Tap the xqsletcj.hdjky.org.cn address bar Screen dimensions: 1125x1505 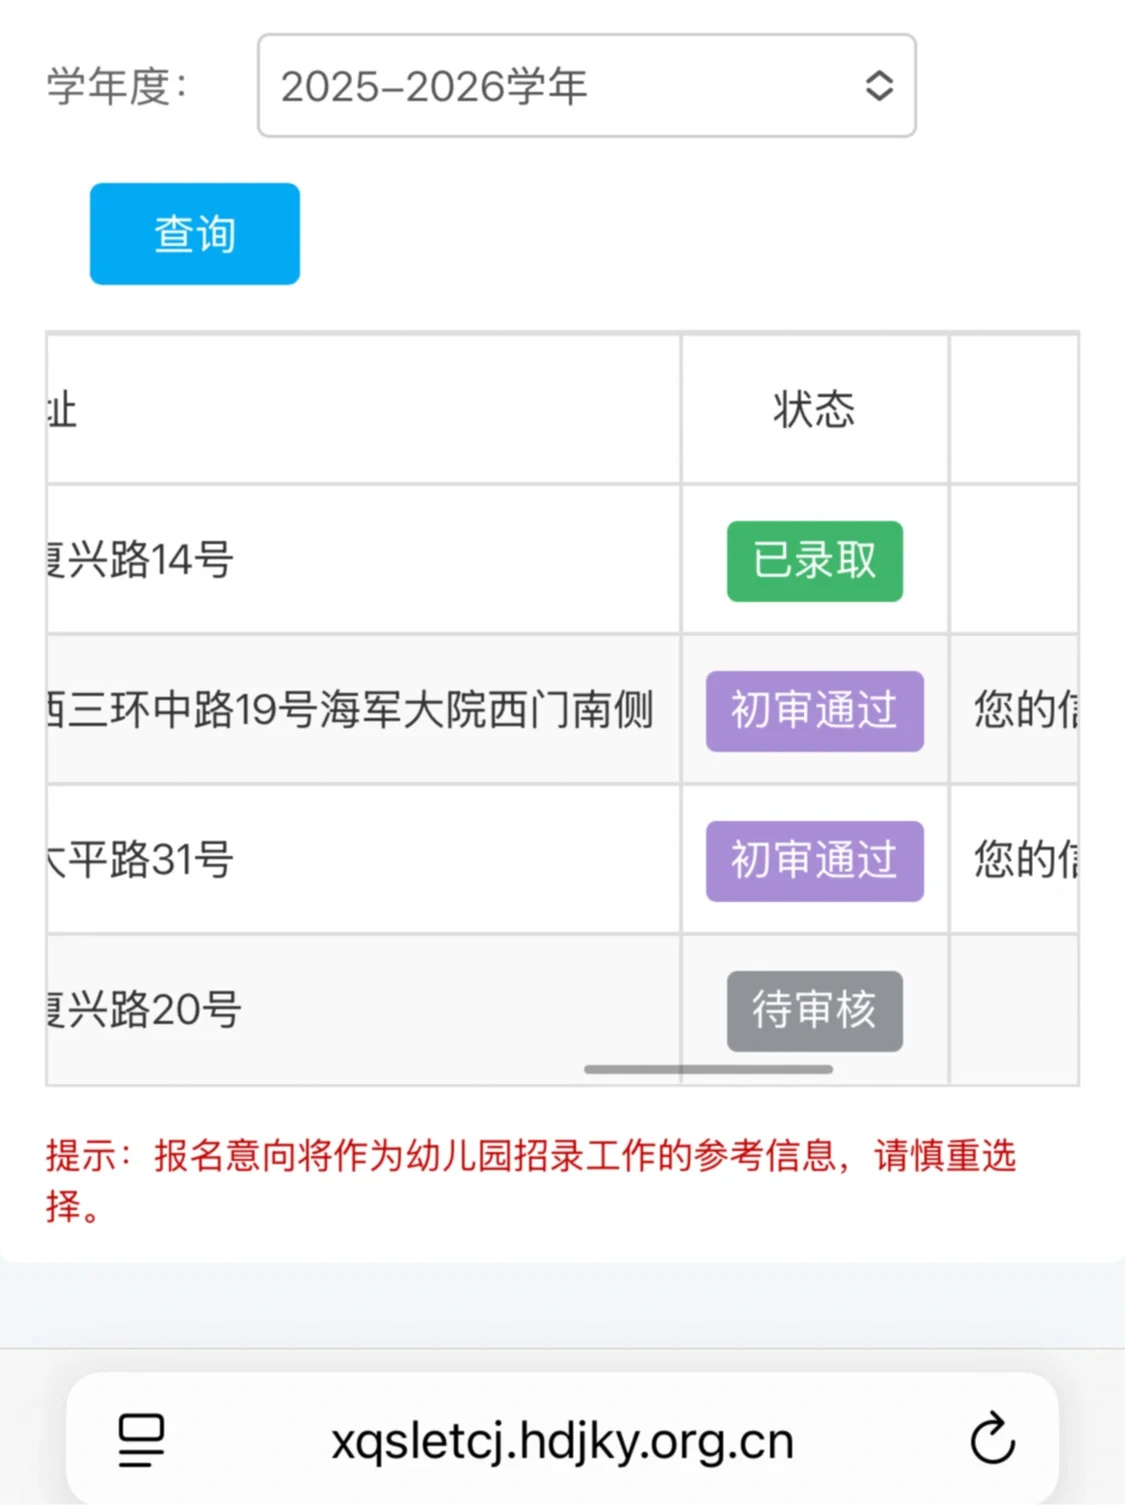coord(562,1441)
